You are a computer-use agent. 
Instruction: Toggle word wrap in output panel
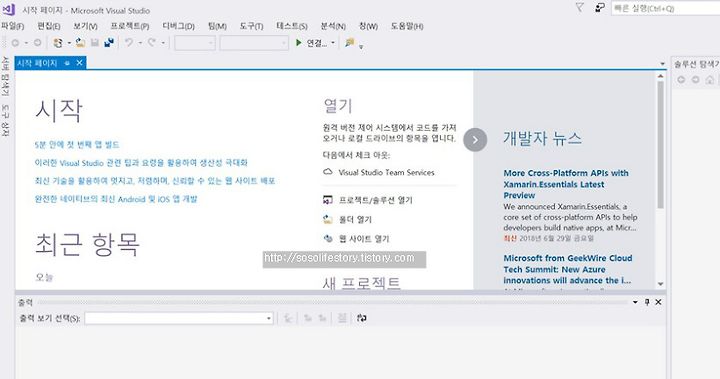(x=362, y=318)
